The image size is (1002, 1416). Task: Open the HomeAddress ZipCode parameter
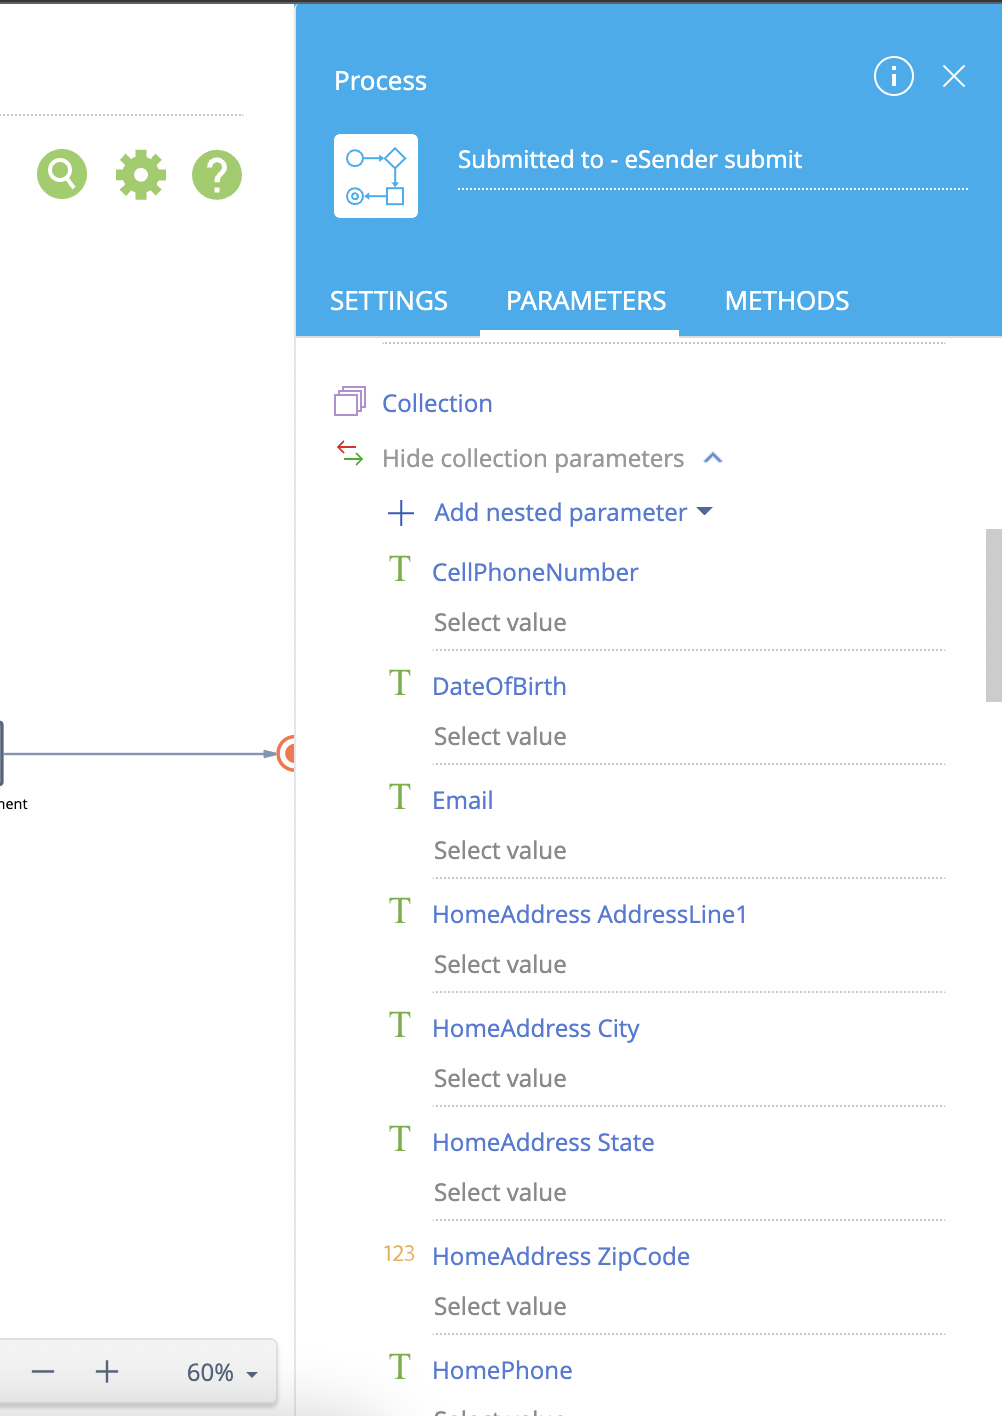[x=561, y=1256]
